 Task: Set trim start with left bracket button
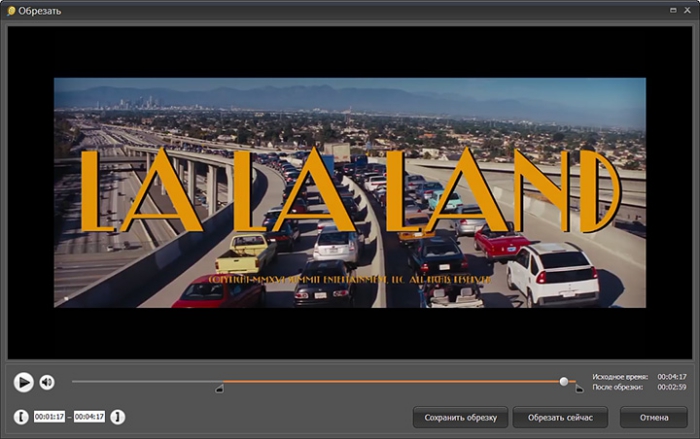(21, 417)
